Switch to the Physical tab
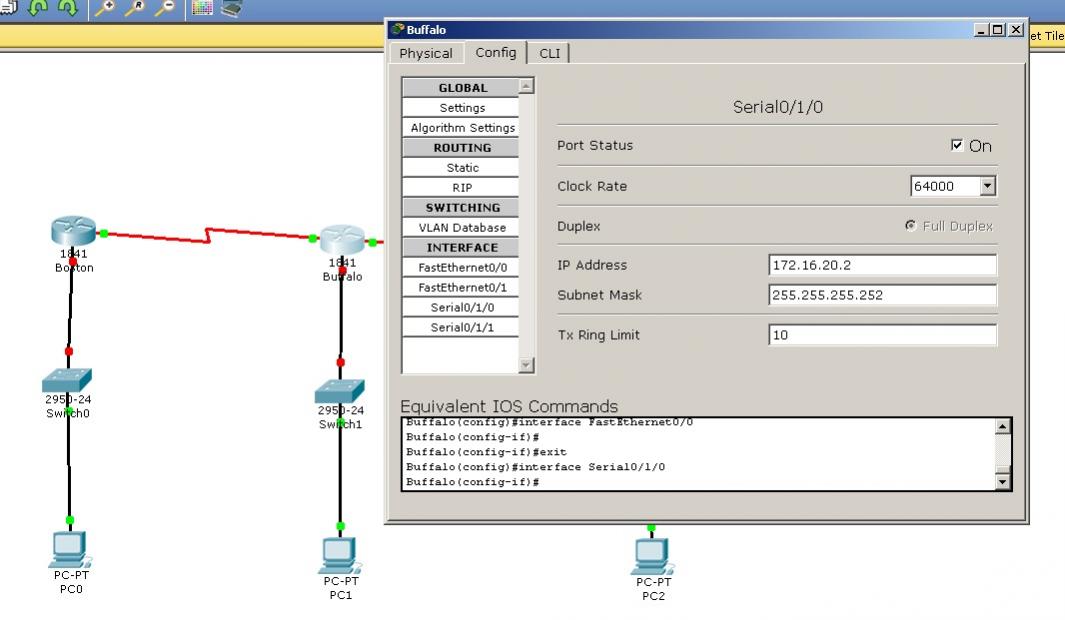The width and height of the screenshot is (1065, 620). [x=426, y=53]
